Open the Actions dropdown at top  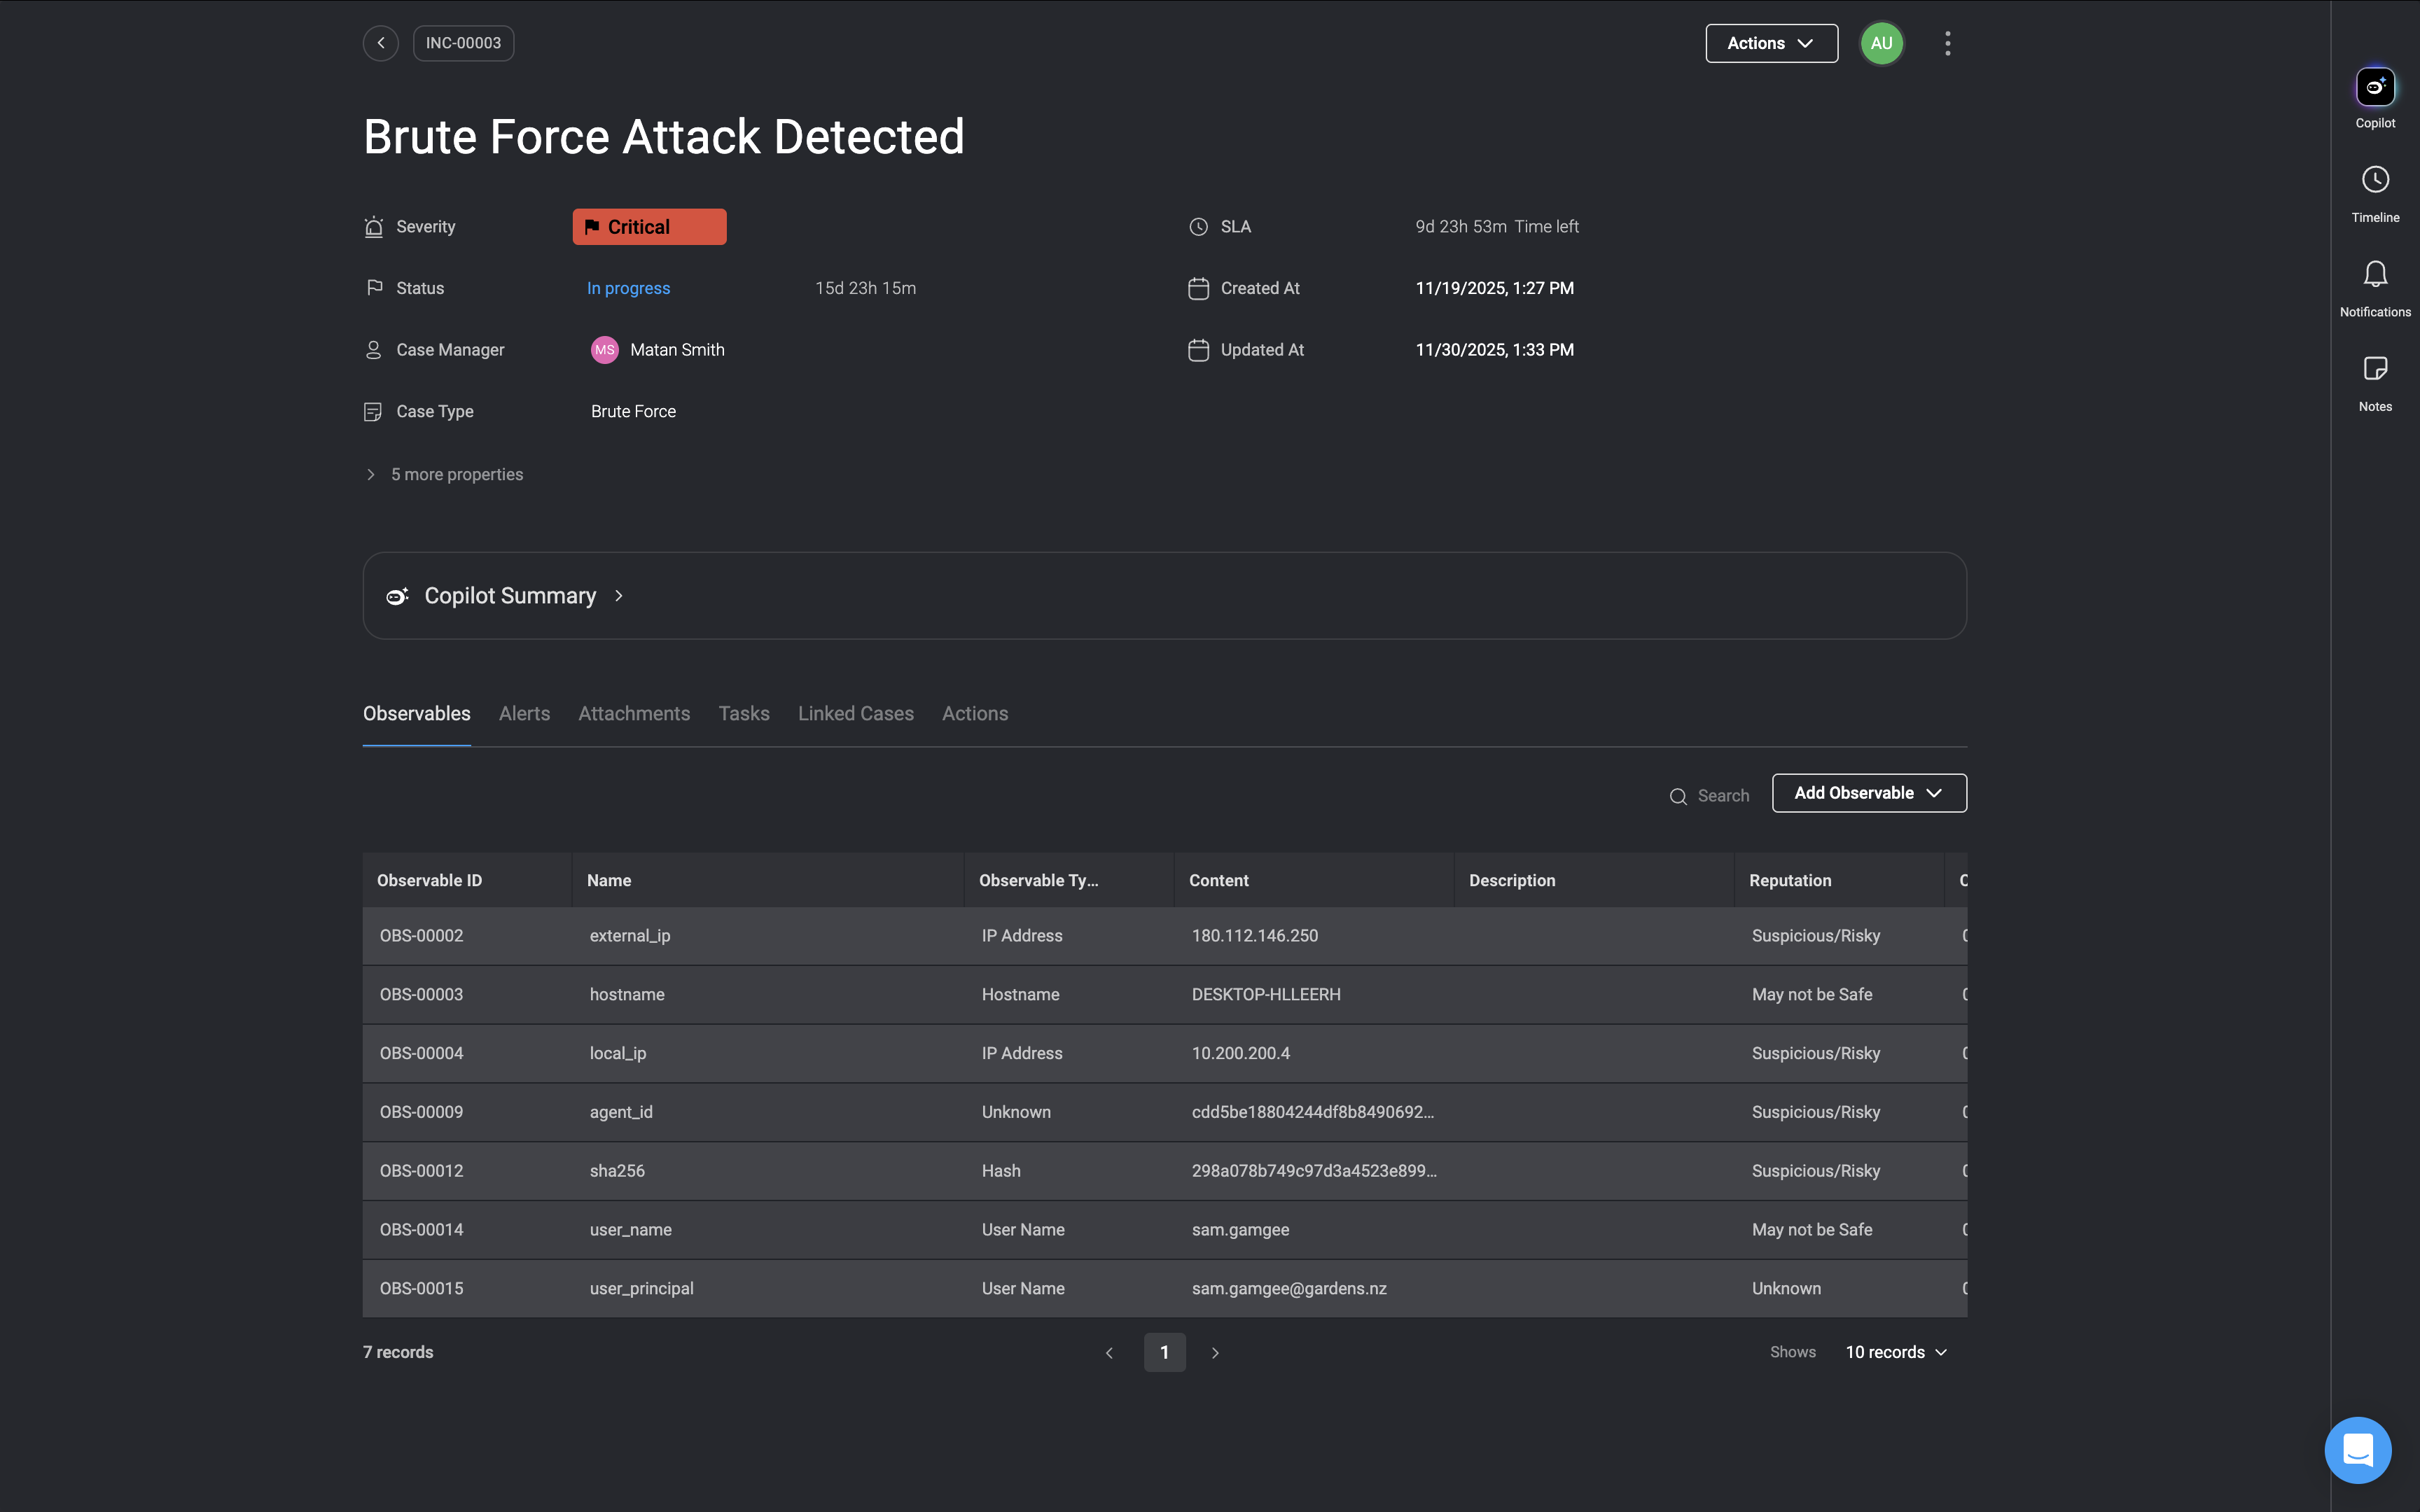pyautogui.click(x=1771, y=43)
